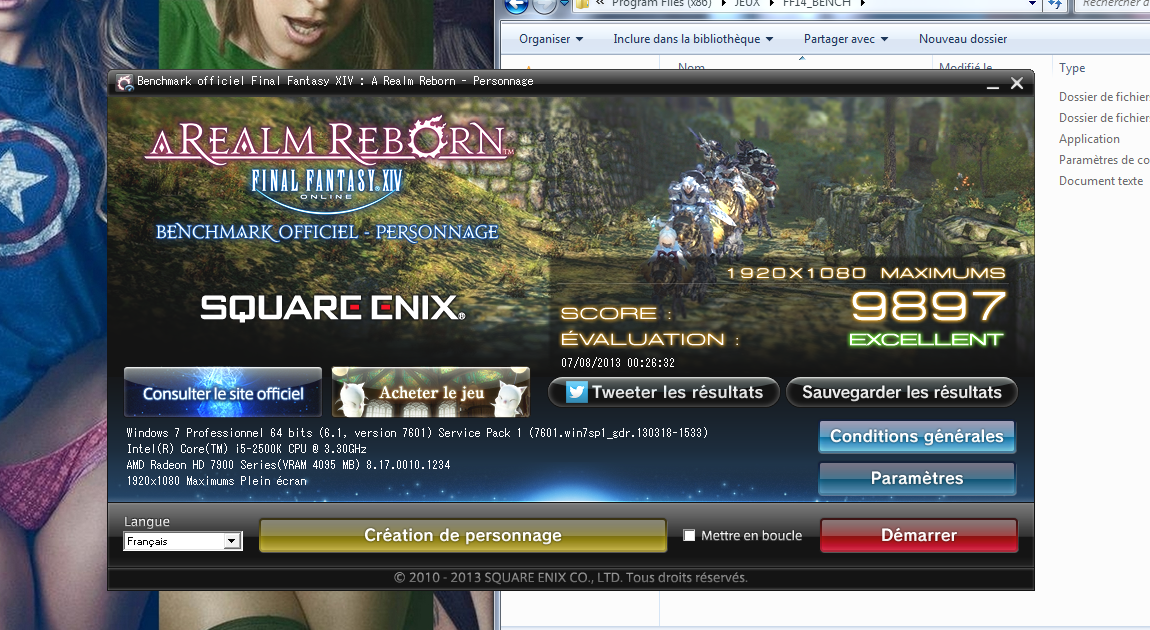The image size is (1150, 630).
Task: Open 'Conditions générales'
Action: tap(917, 436)
